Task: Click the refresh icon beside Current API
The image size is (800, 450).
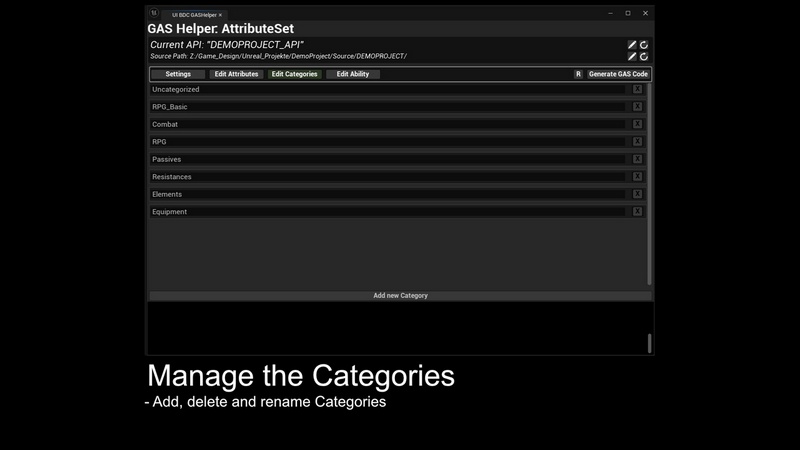Action: click(644, 45)
